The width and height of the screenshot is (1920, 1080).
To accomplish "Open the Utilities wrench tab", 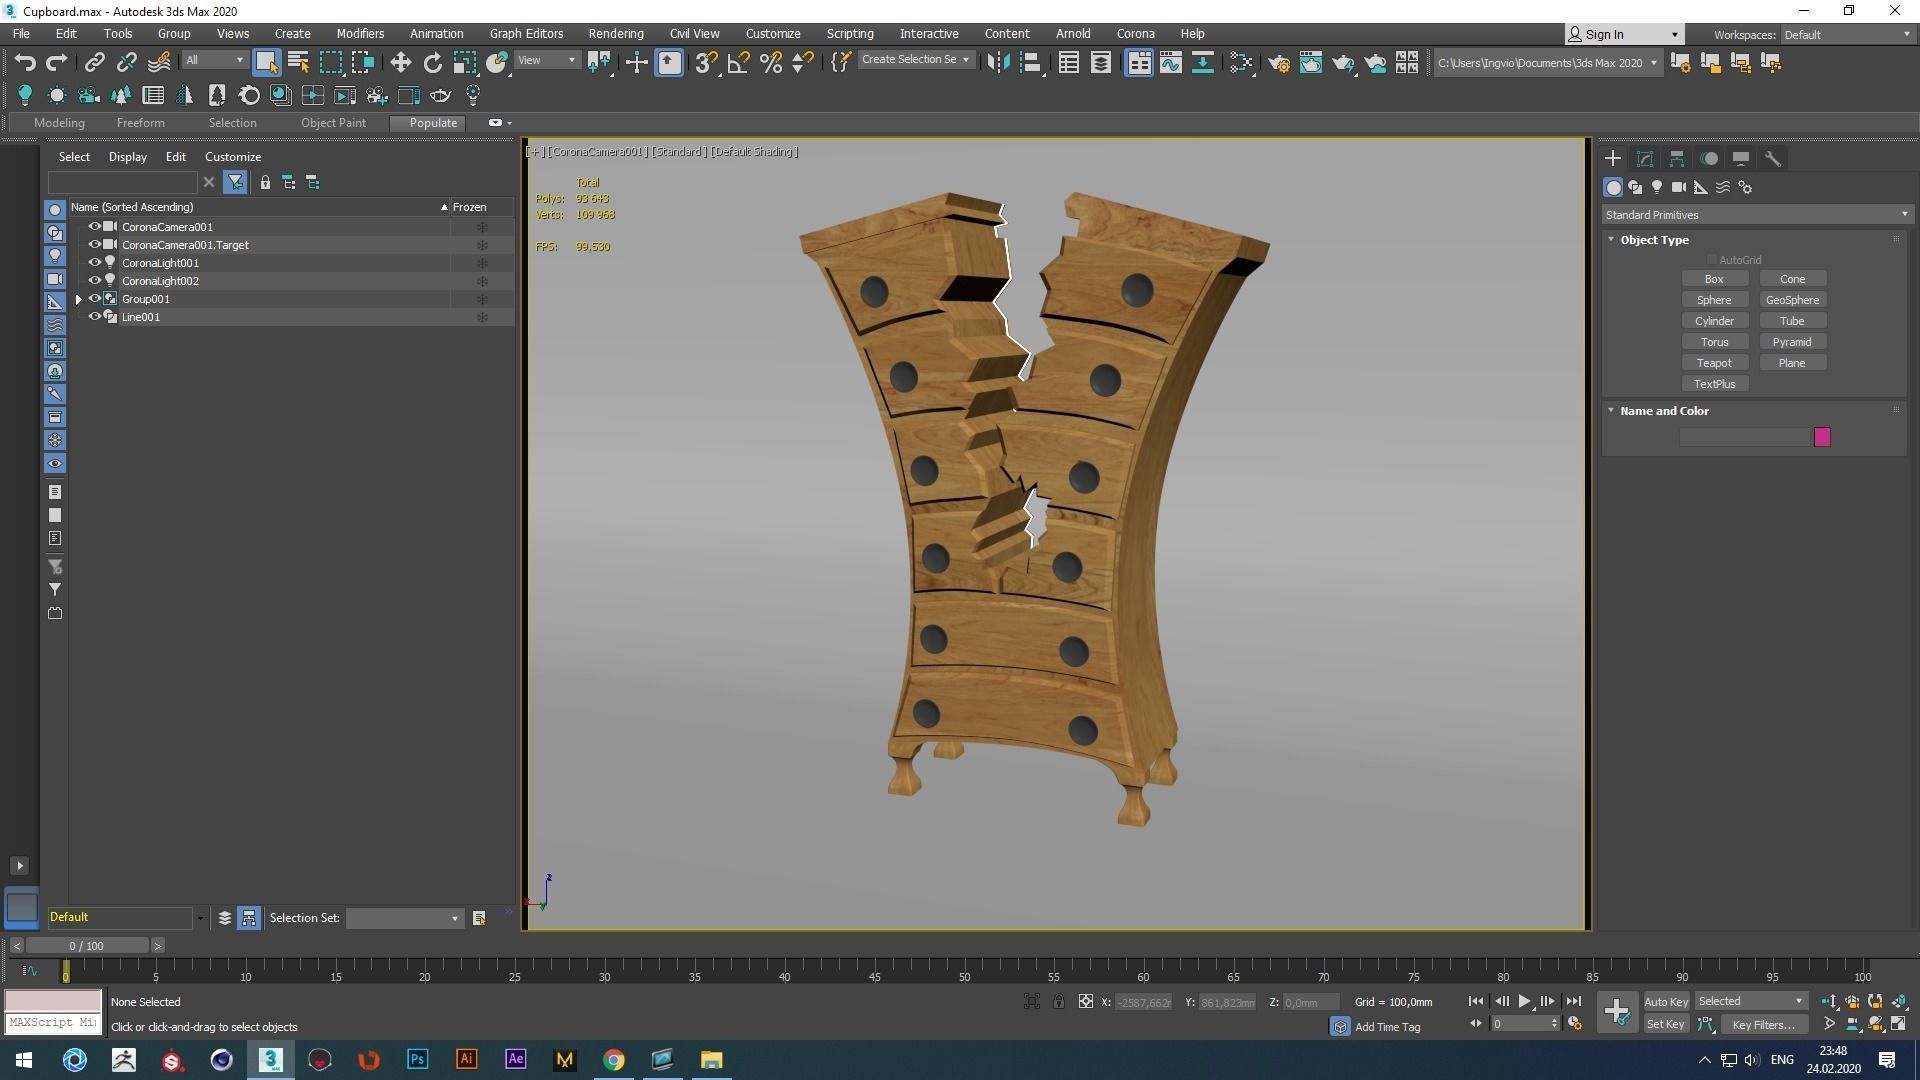I will point(1773,159).
